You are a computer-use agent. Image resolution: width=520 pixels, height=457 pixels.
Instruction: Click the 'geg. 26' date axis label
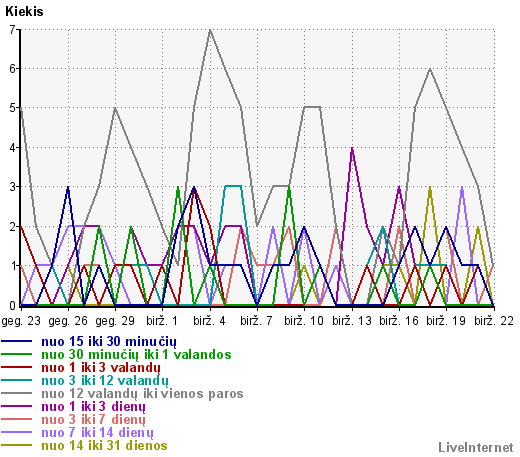tap(68, 321)
